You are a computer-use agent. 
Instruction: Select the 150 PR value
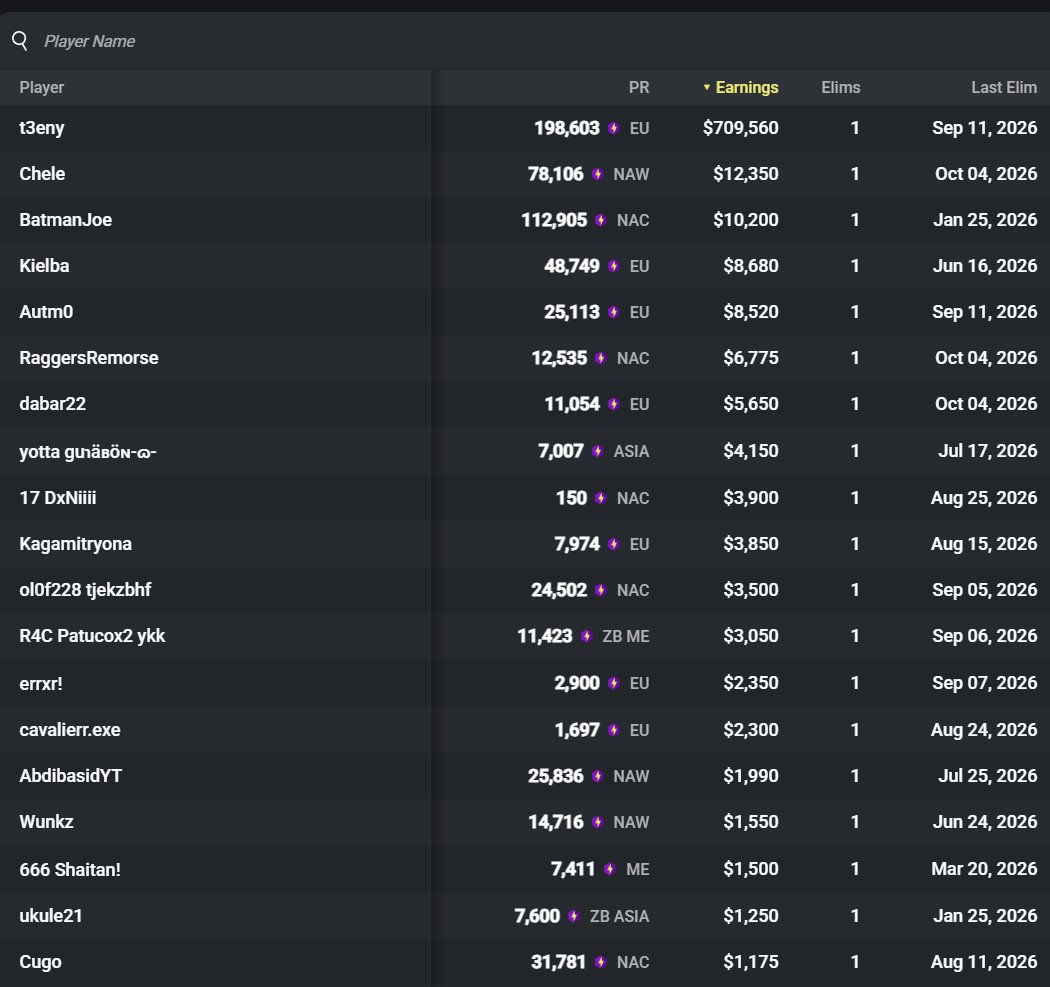[x=571, y=498]
